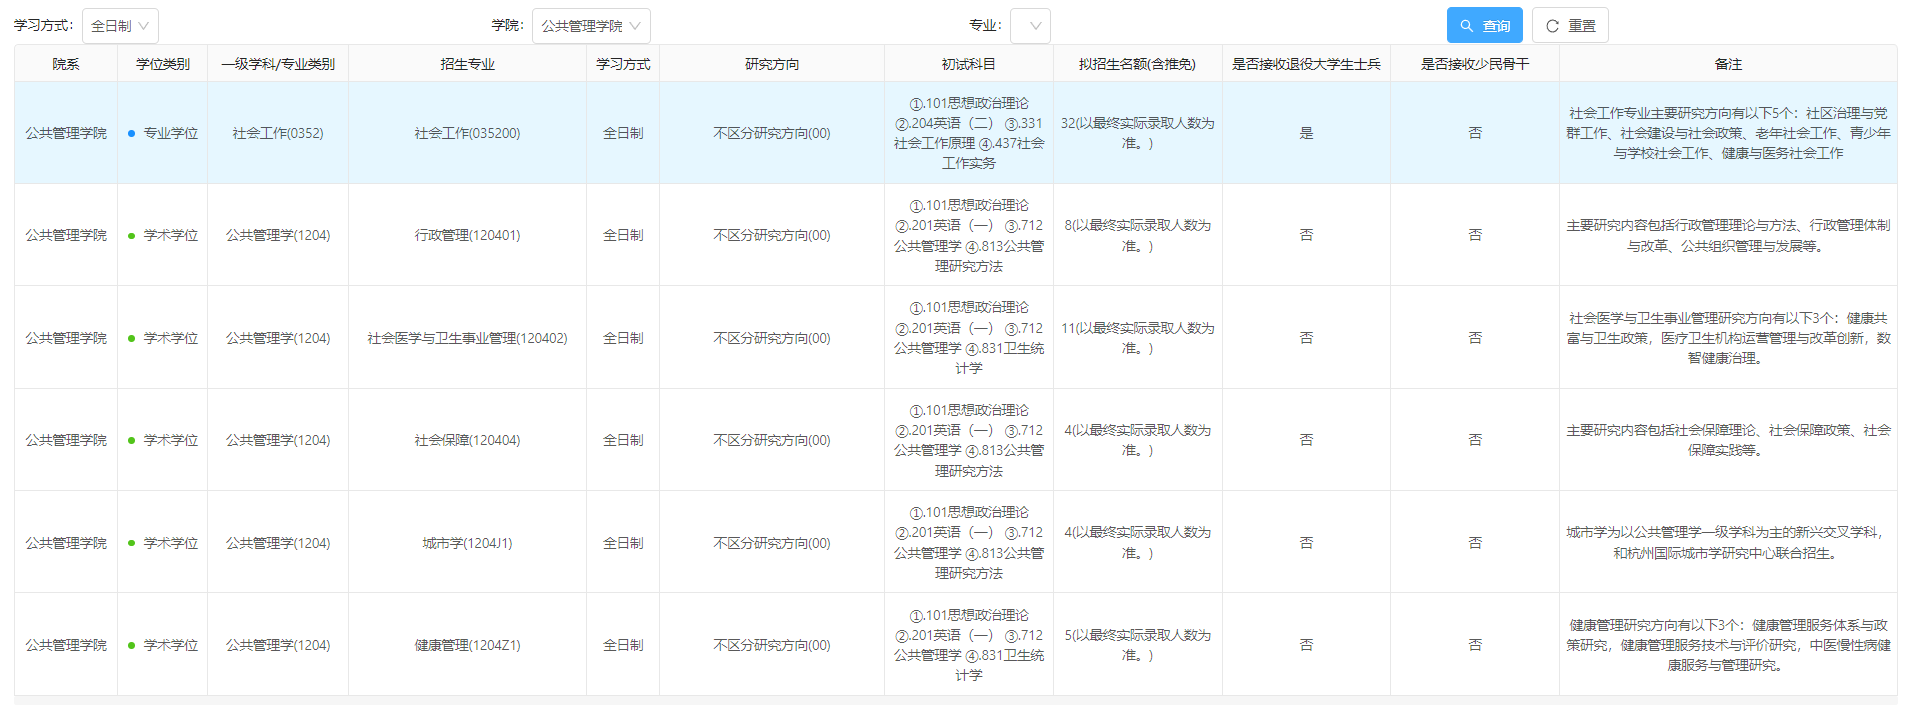
Task: Click the 是 veteran acceptance cell
Action: [1306, 133]
